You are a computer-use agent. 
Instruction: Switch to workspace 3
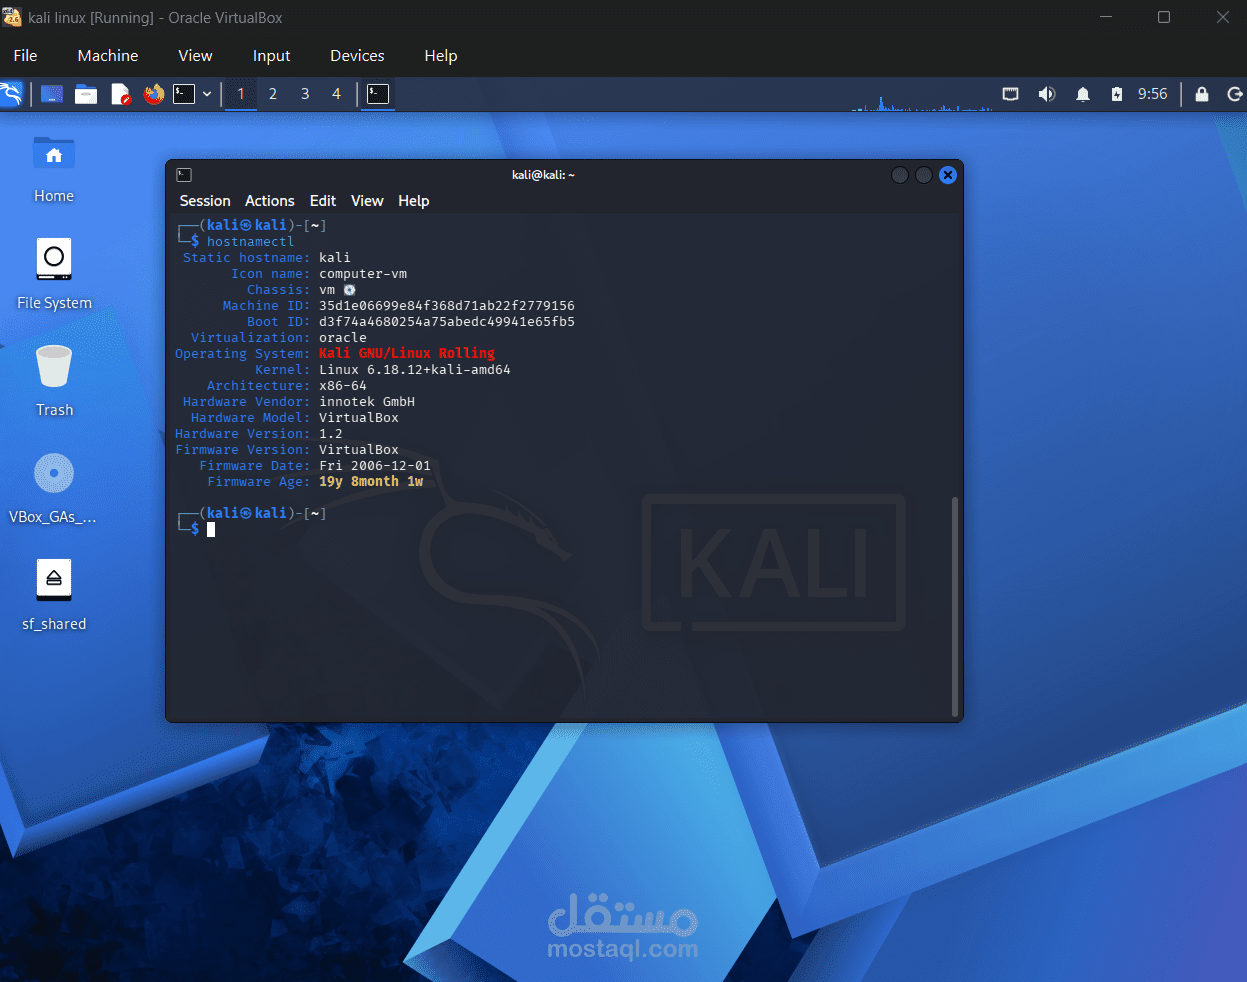click(x=305, y=94)
